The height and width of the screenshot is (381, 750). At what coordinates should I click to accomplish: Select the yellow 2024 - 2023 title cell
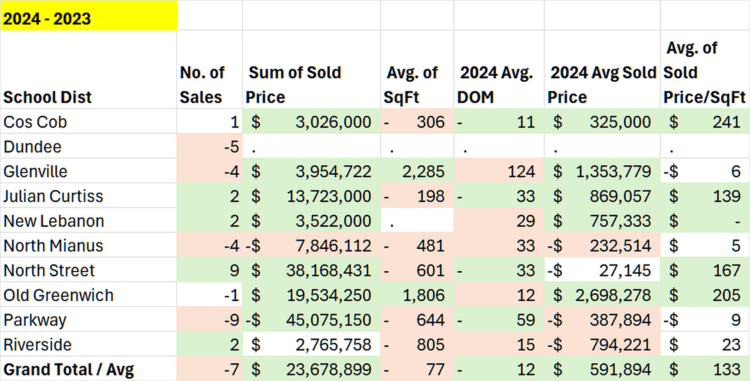click(88, 15)
